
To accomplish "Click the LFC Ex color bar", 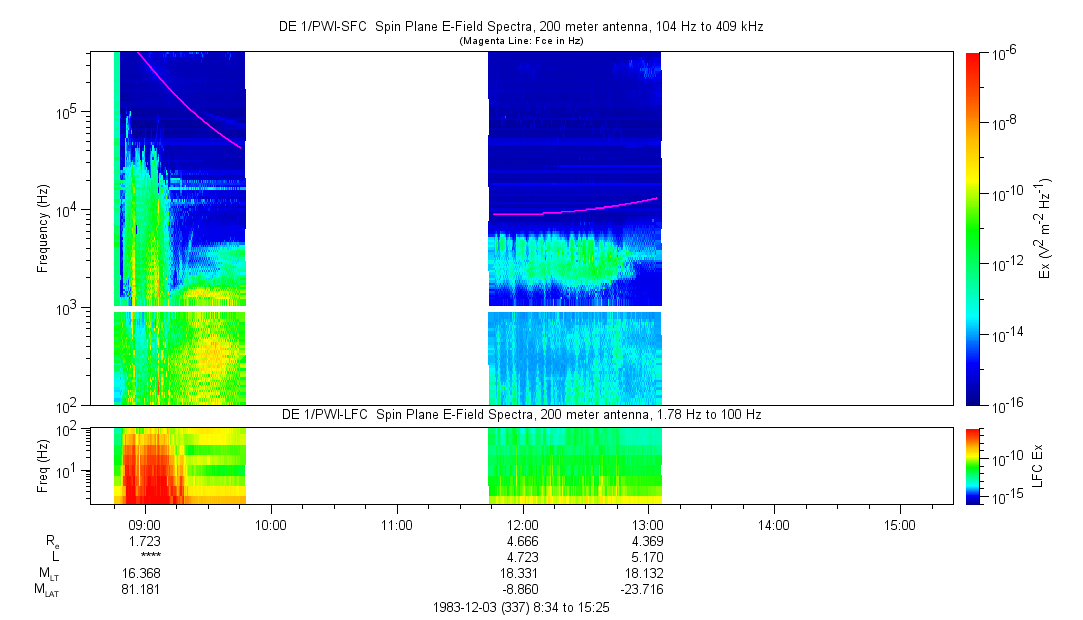I will coord(972,466).
